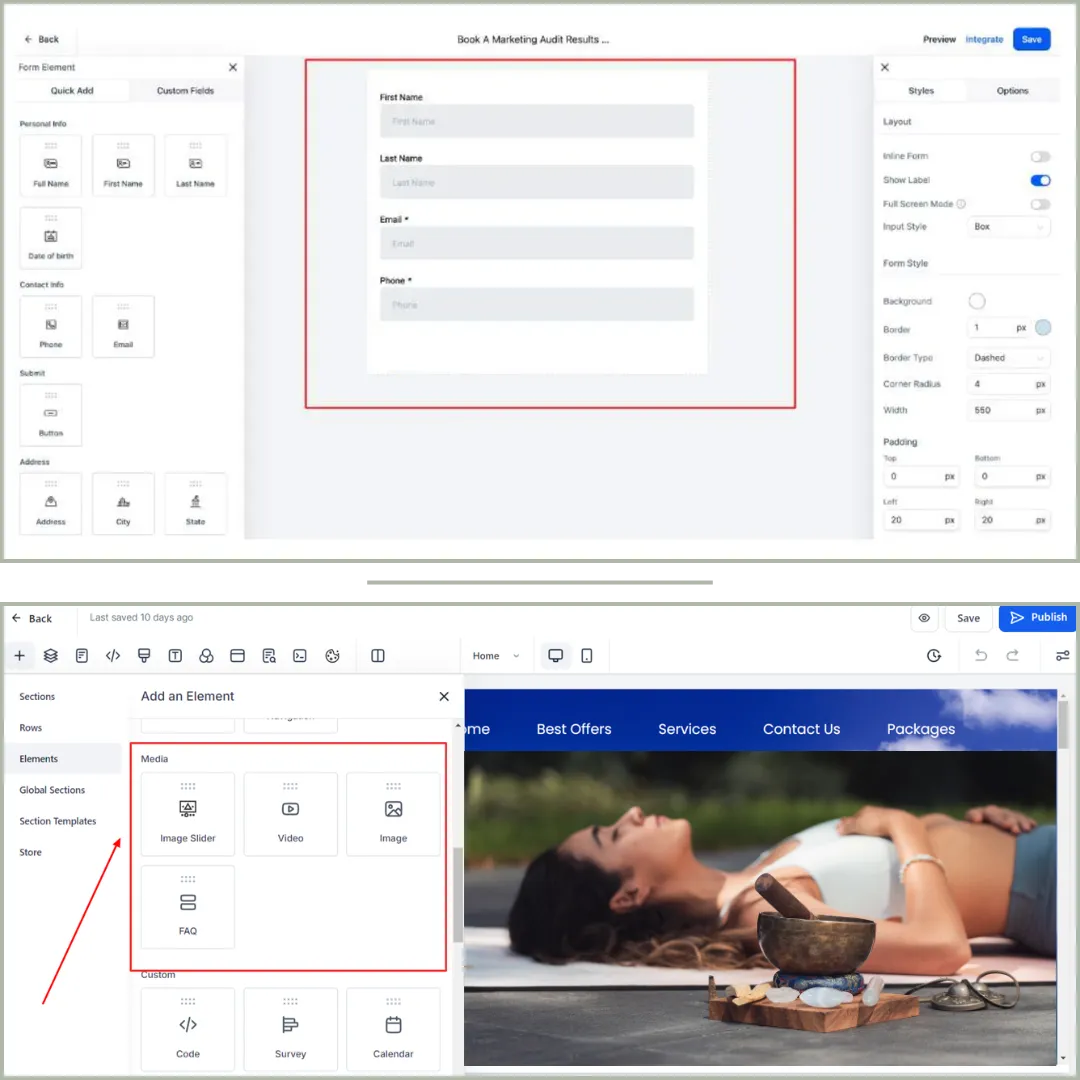
Task: Click the plus add-element toolbar icon
Action: pos(20,656)
